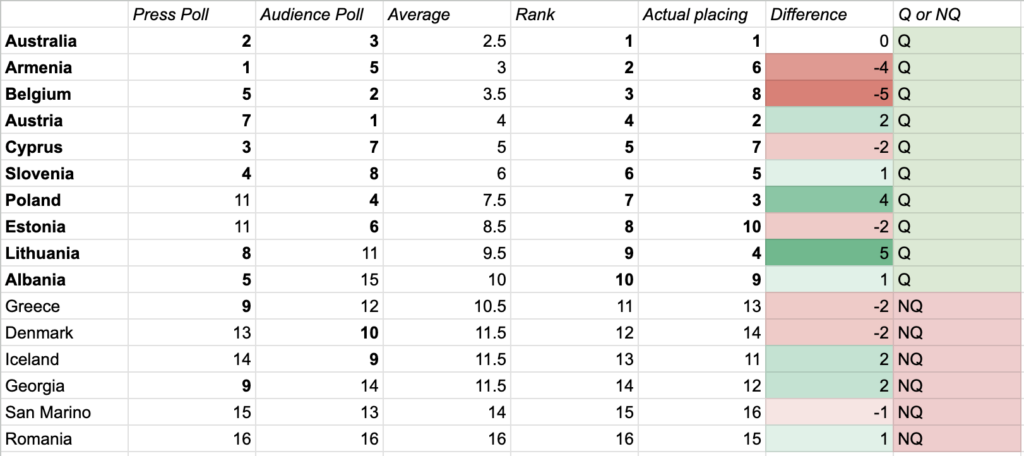
Task: Select the Audience Poll header cell
Action: (x=316, y=14)
